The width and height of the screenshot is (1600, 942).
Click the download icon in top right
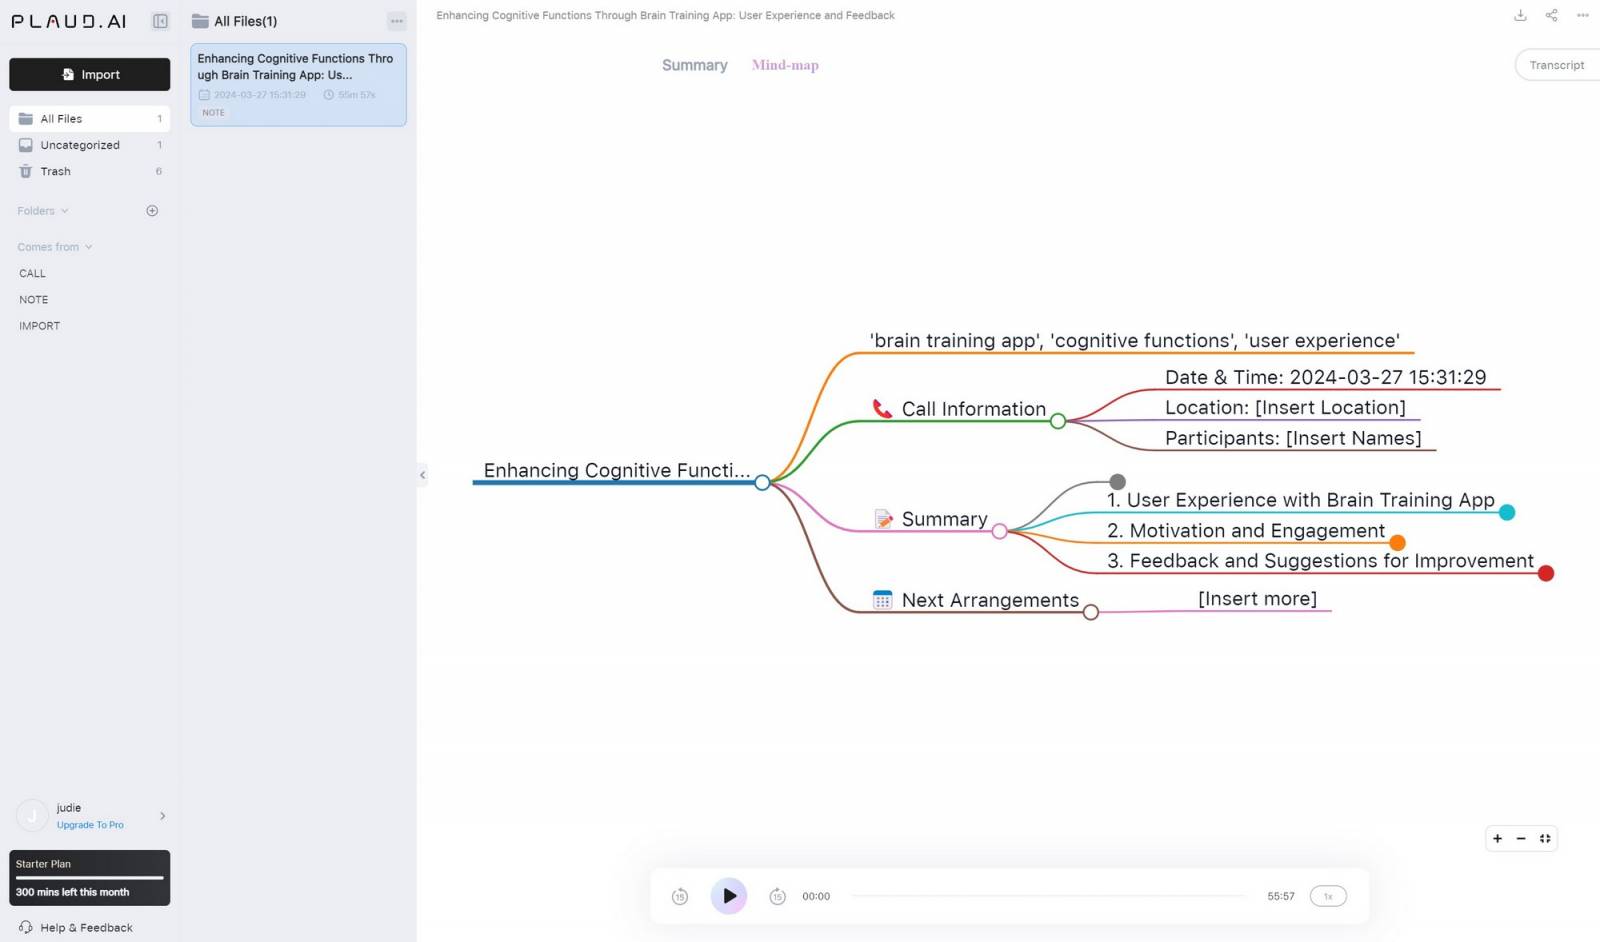1520,15
